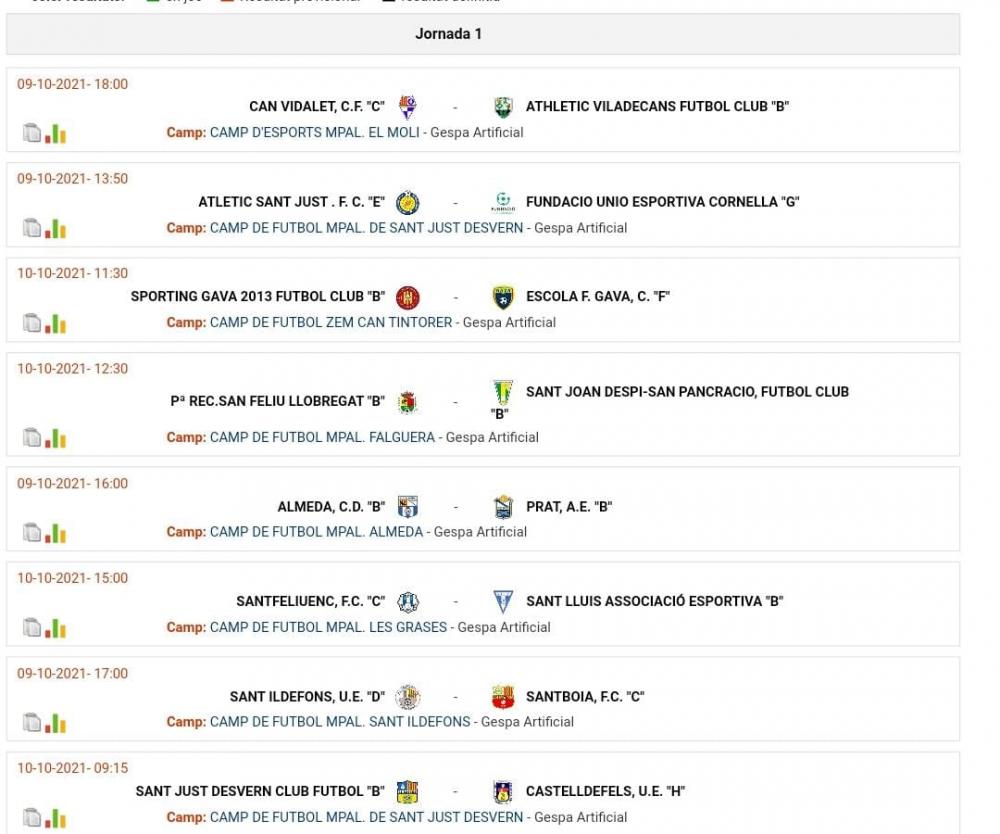Screen dimensions: 1000x834
Task: Click the Sant Just Desvern club crest
Action: [408, 791]
